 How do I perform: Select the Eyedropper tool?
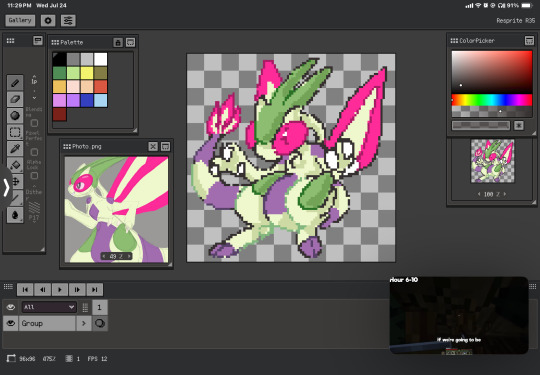(x=15, y=149)
